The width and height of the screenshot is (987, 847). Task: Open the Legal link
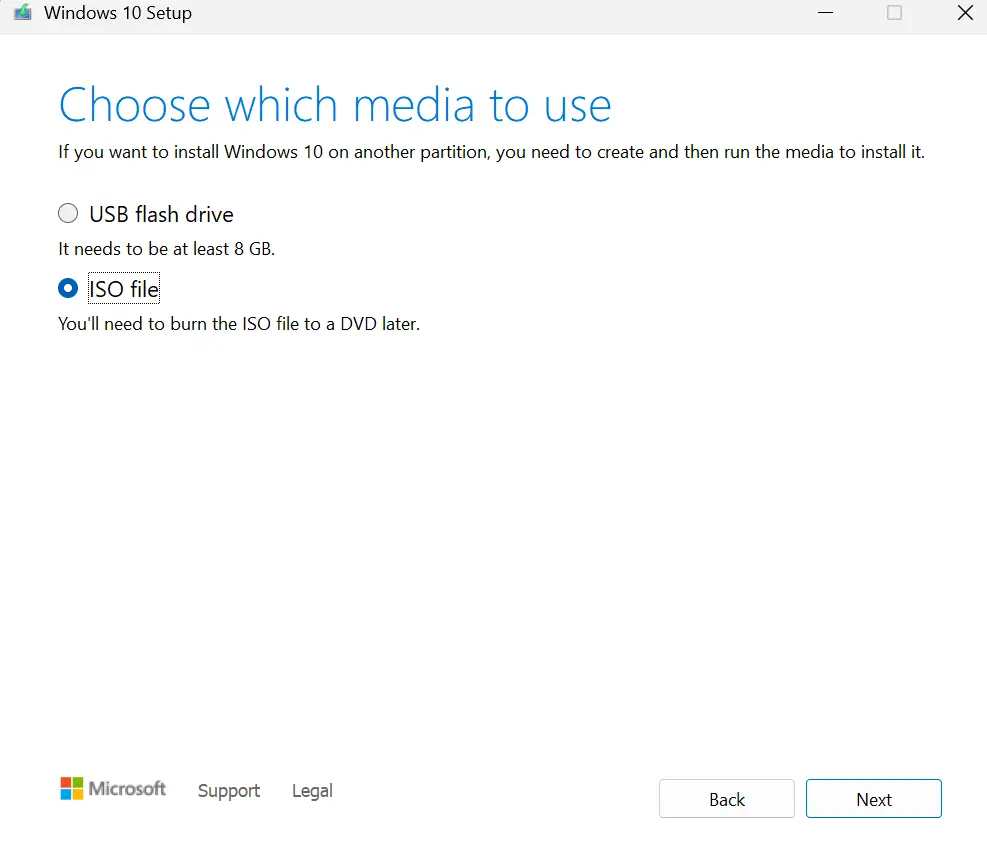(x=312, y=791)
